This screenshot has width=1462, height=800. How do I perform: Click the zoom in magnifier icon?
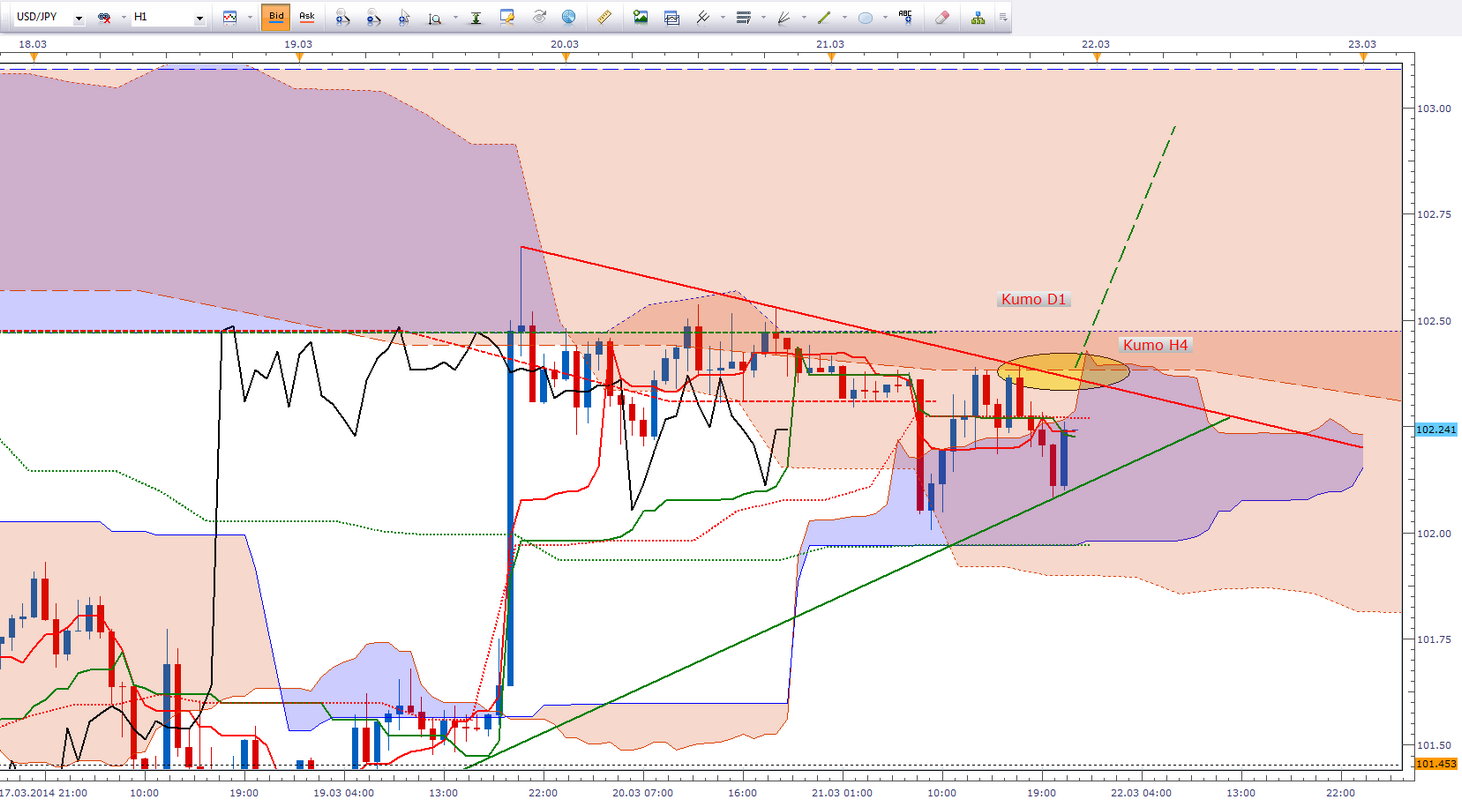point(343,17)
